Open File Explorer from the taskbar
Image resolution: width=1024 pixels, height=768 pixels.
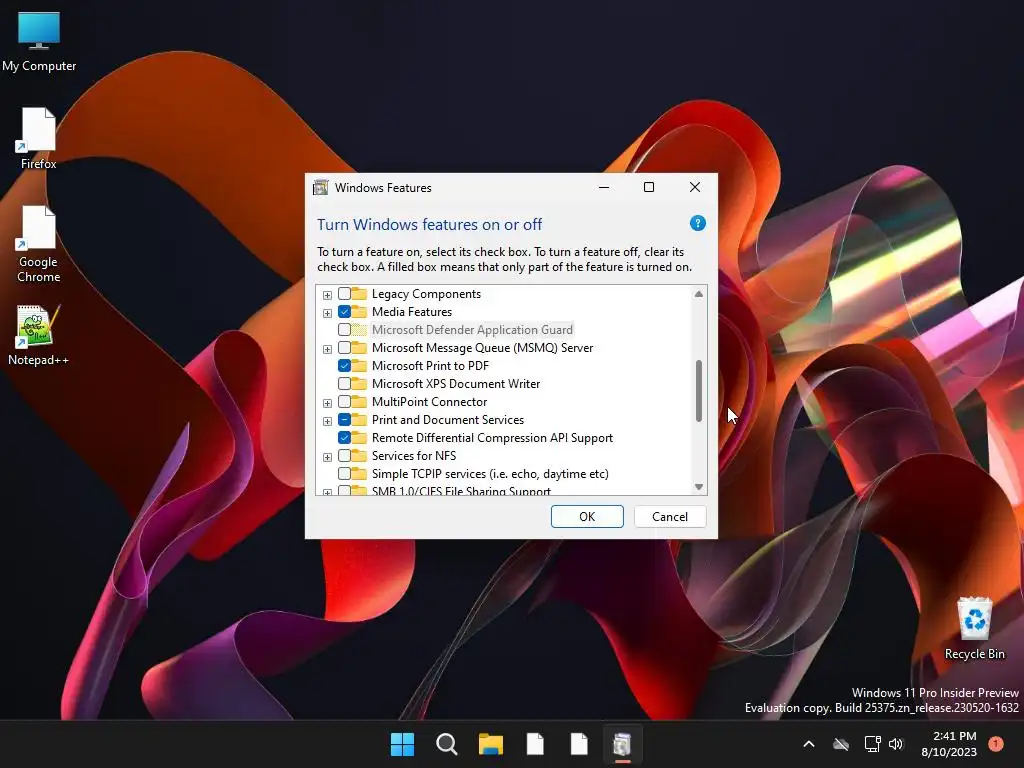click(490, 744)
